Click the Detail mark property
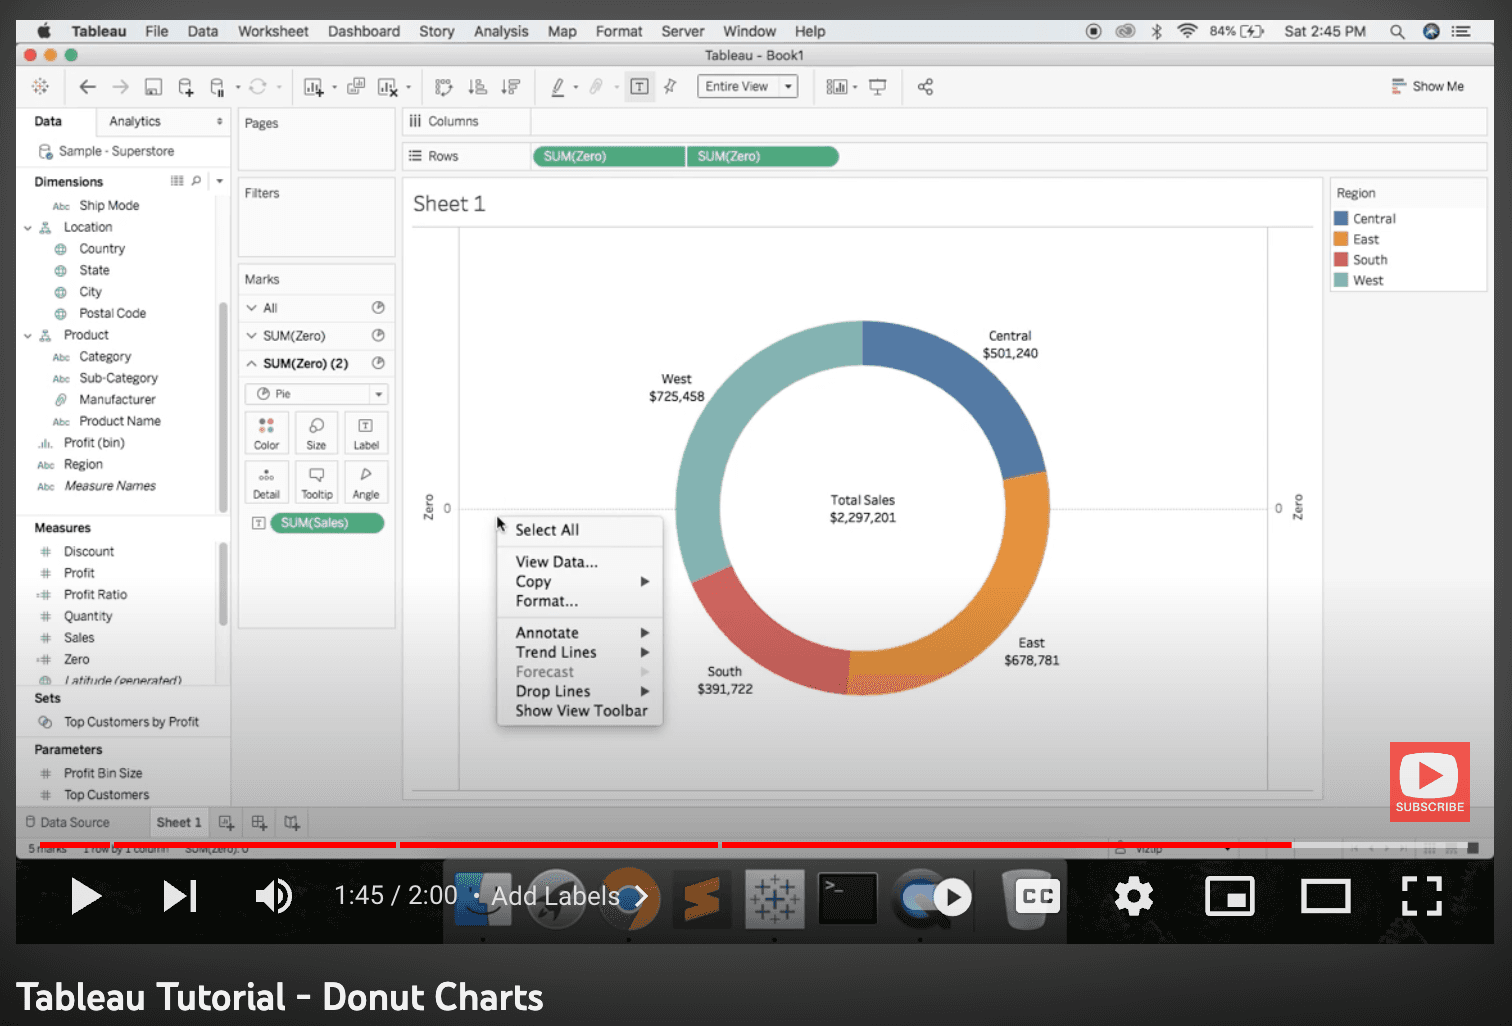The image size is (1512, 1026). [266, 482]
